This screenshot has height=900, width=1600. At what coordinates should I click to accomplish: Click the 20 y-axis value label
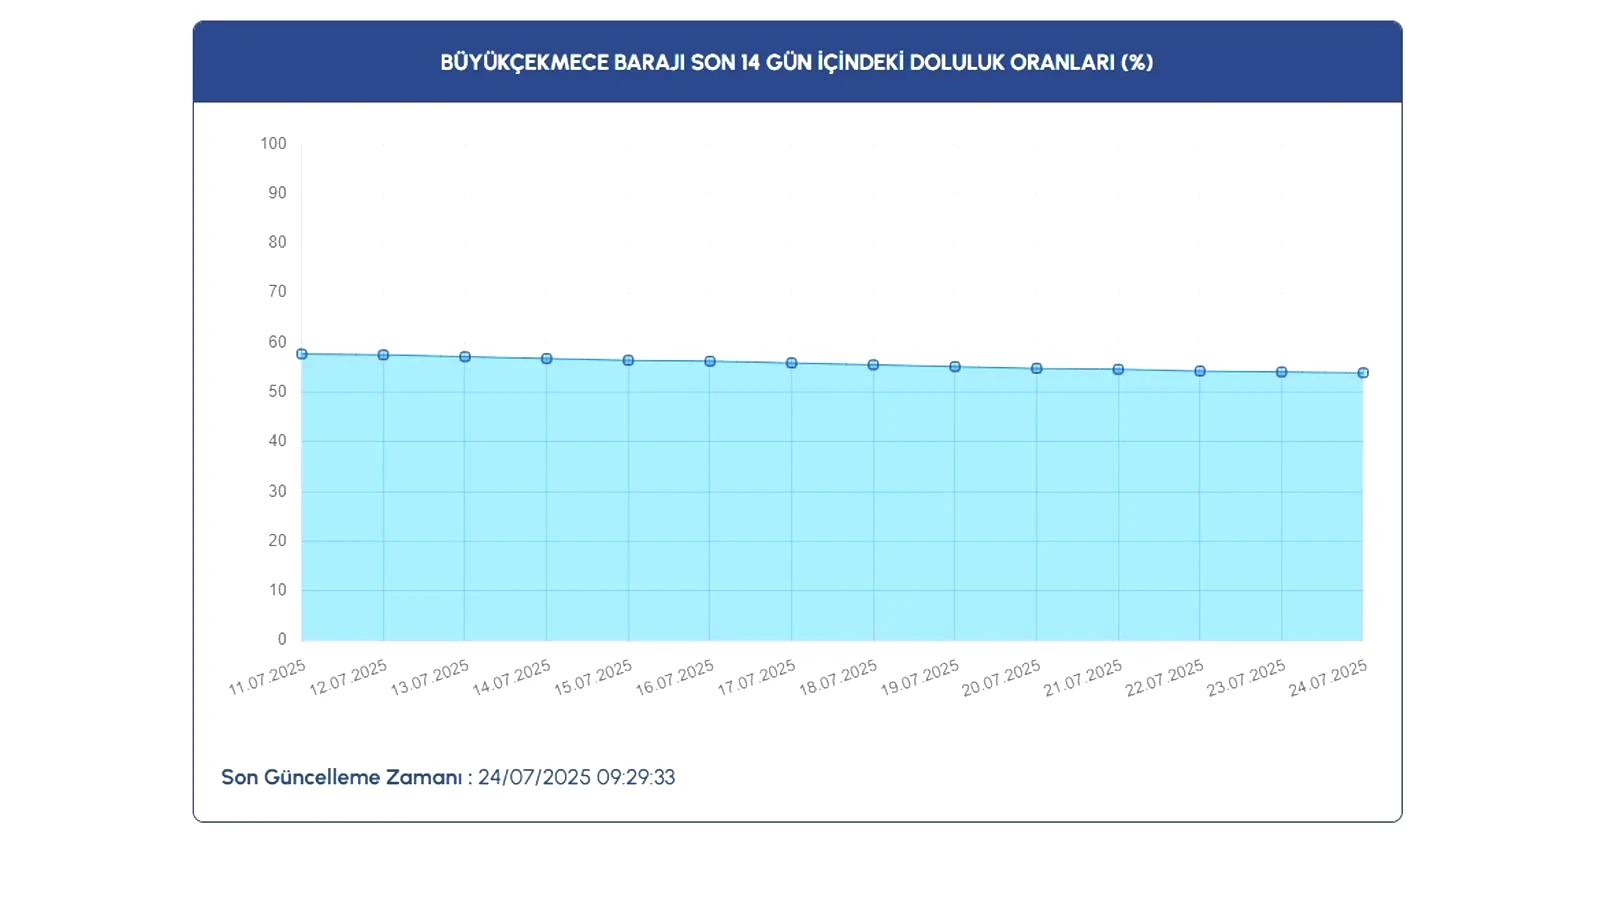tap(277, 541)
